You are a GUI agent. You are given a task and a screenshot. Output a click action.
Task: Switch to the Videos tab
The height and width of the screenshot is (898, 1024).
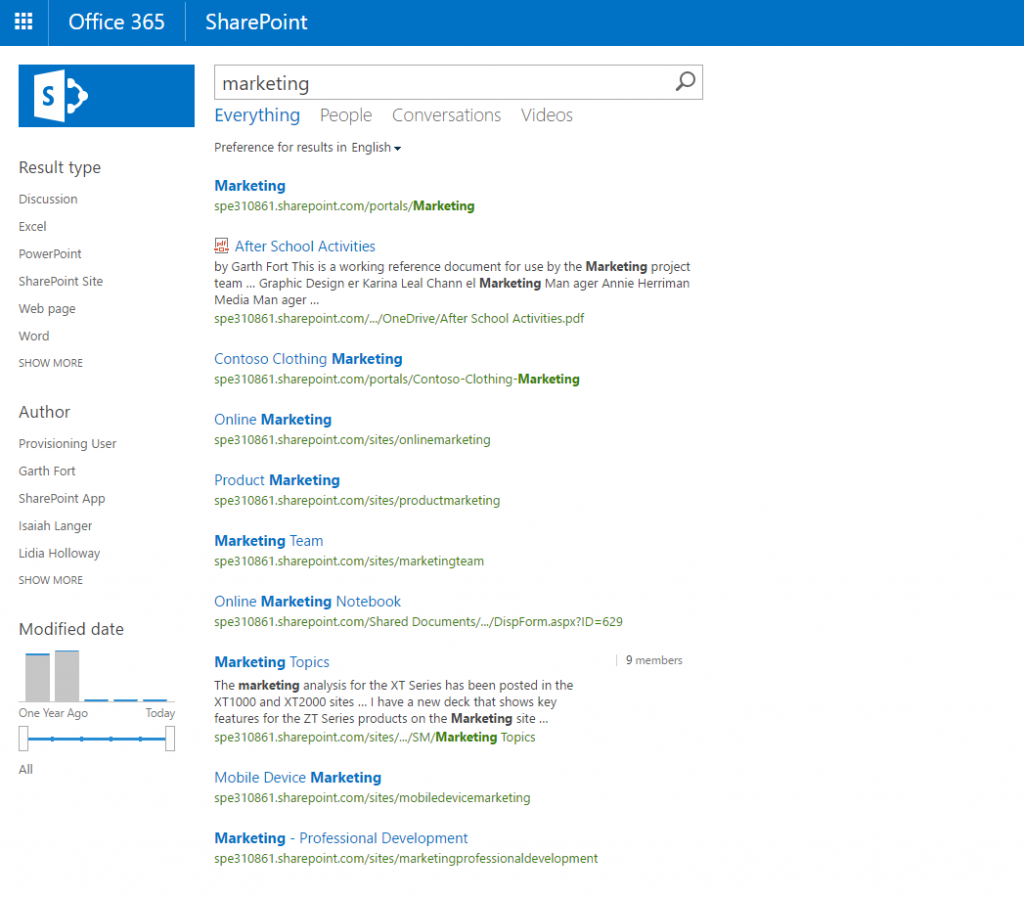tap(547, 115)
